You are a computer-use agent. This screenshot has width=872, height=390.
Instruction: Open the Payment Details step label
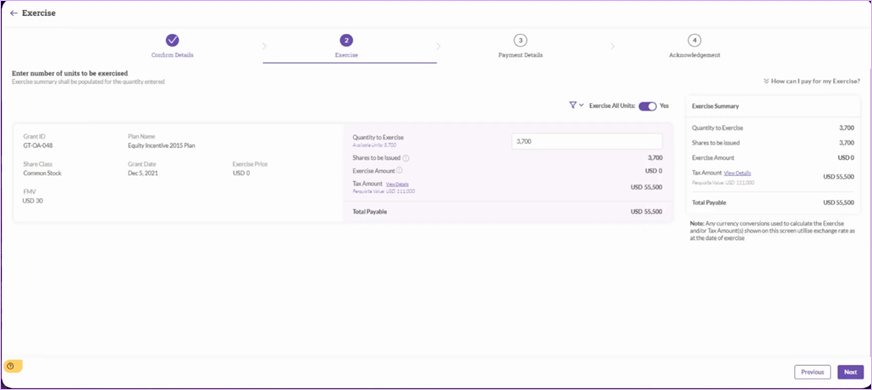[x=520, y=55]
